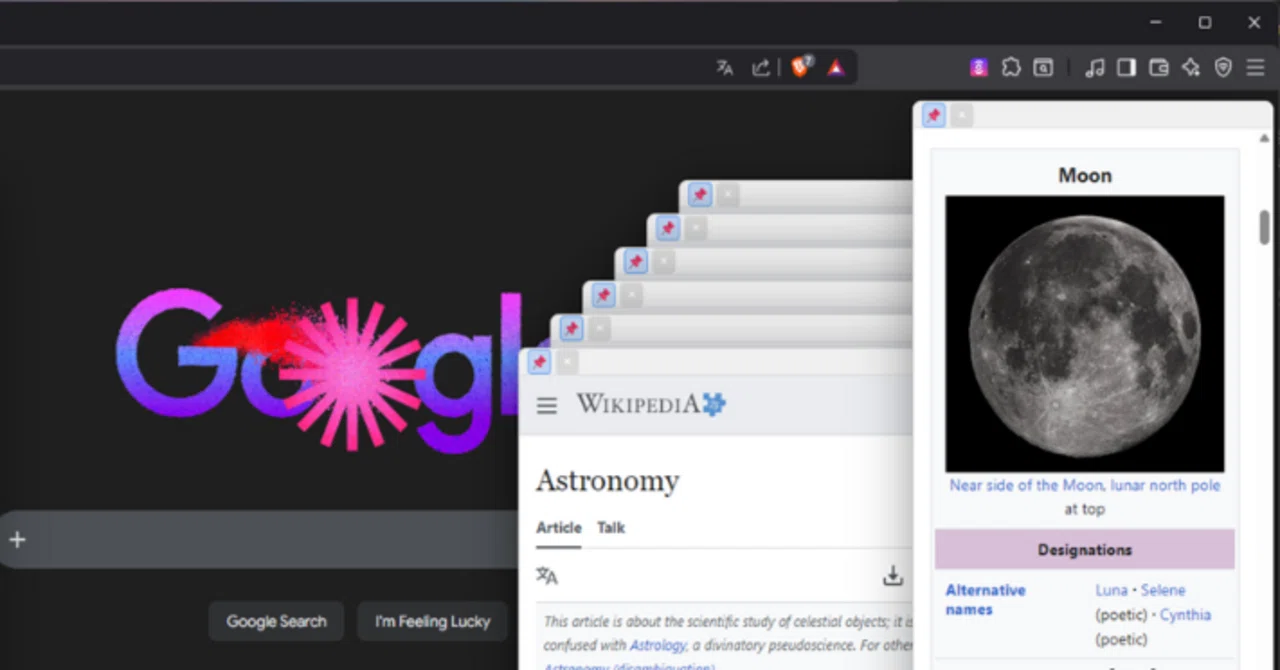Screen dimensions: 1280x670
Task: Close the Astronomy popup with its X
Action: pyautogui.click(x=567, y=362)
